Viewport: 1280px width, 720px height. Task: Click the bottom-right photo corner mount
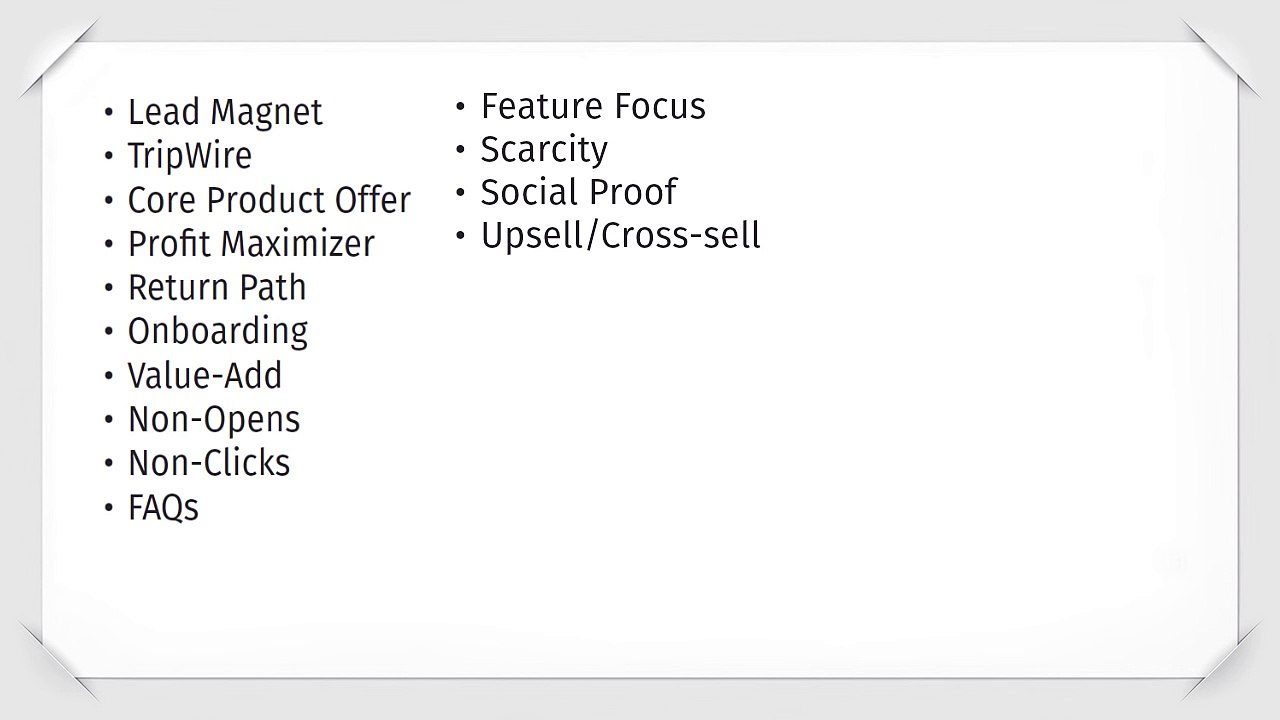point(1224,662)
